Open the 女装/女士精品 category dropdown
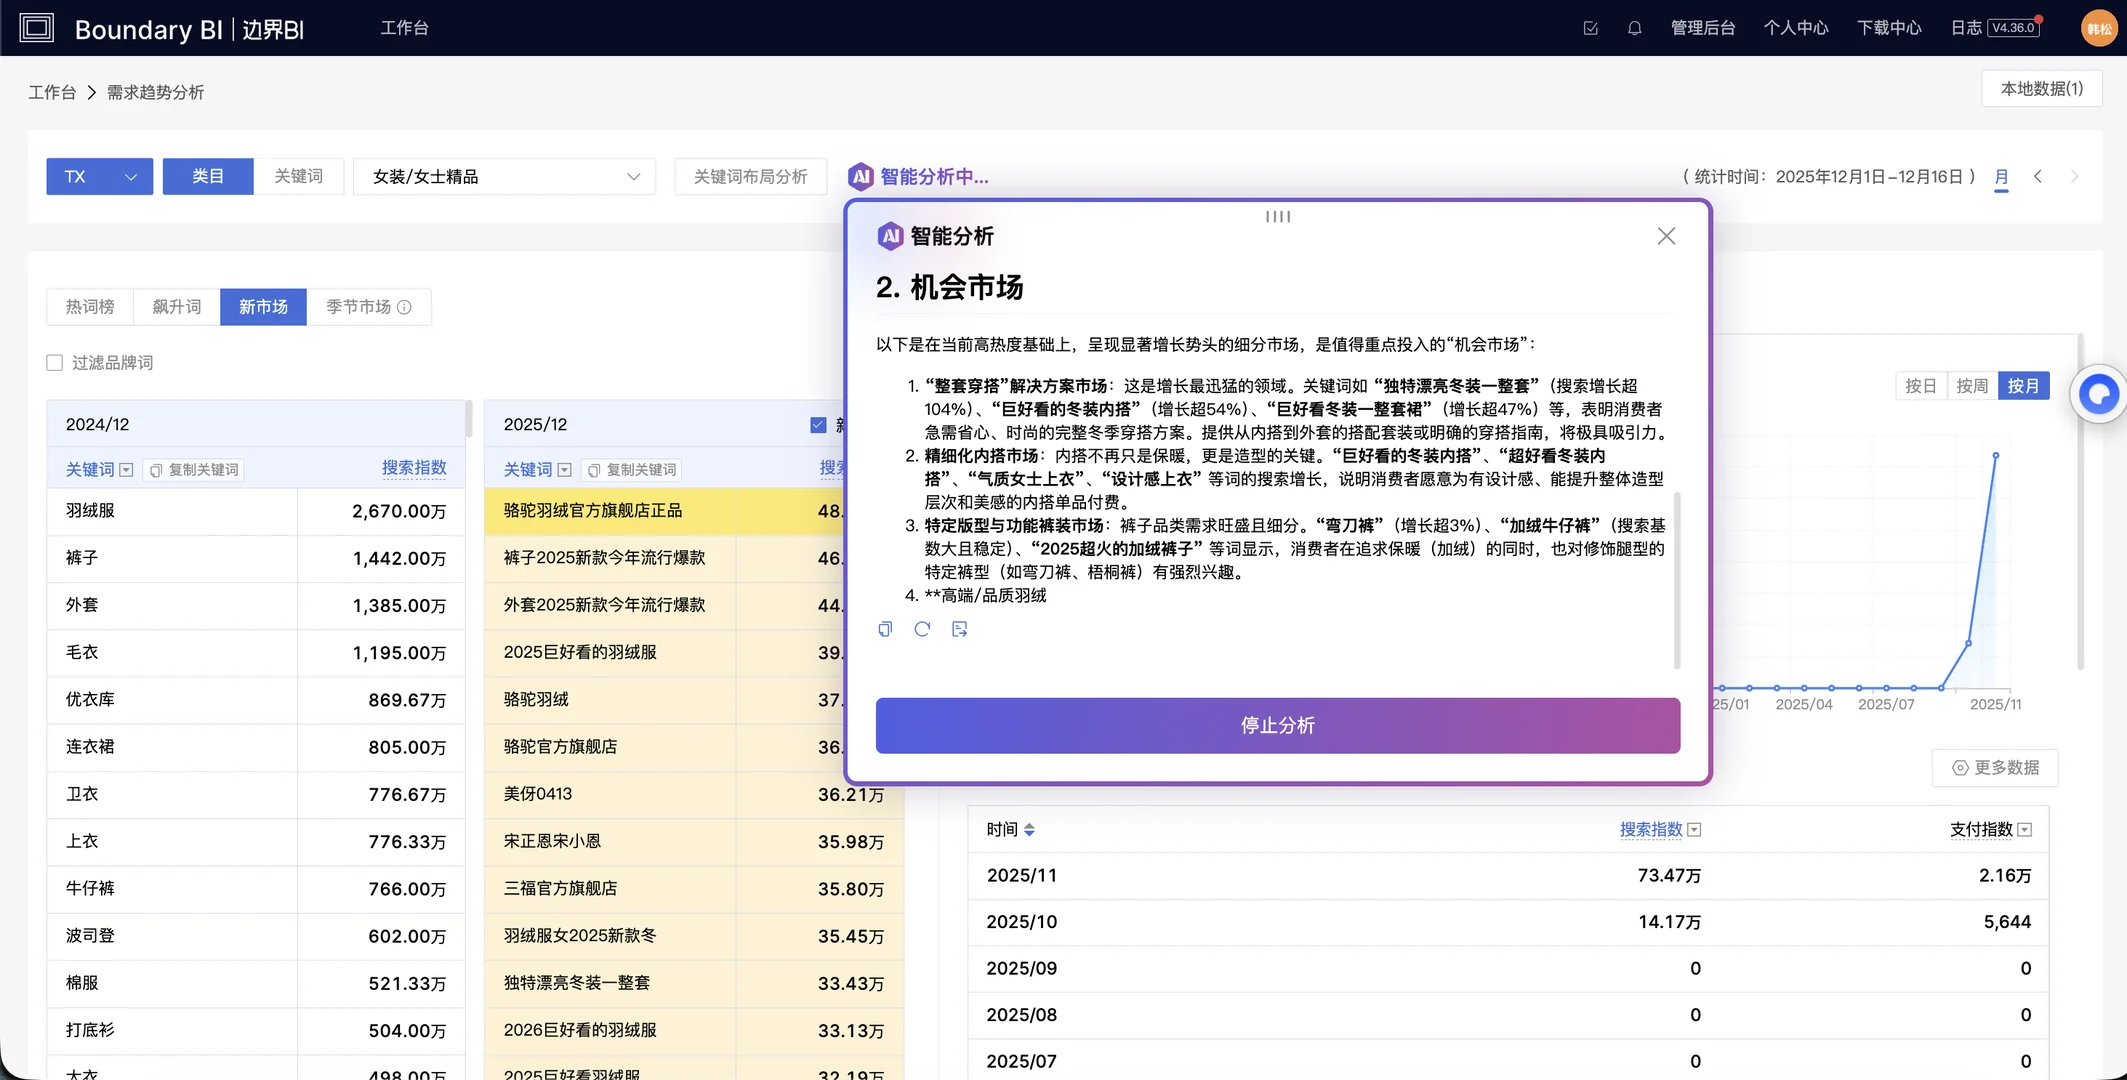The height and width of the screenshot is (1080, 2127). tap(505, 176)
